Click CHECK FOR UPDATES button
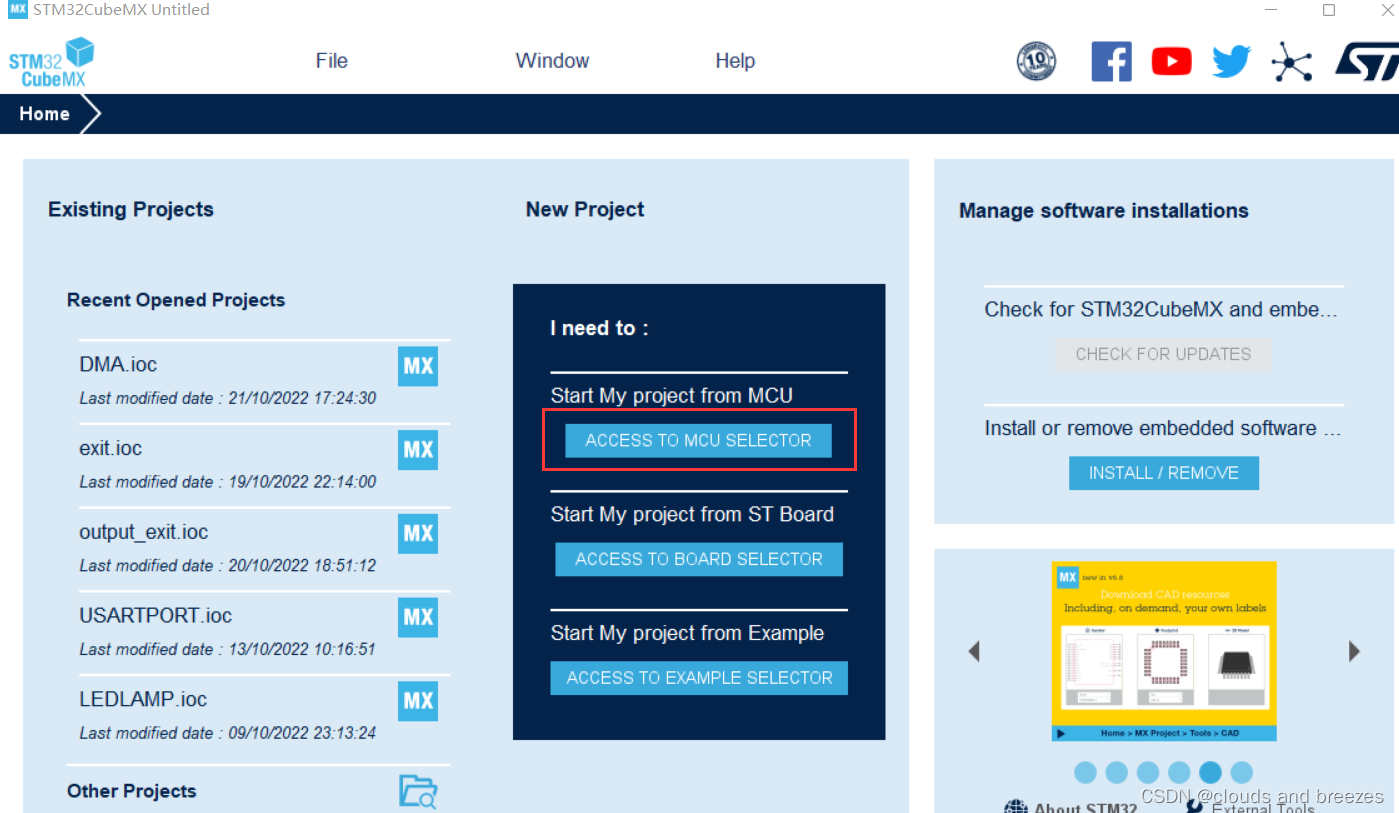Screen dimensions: 1399x813 1164,354
